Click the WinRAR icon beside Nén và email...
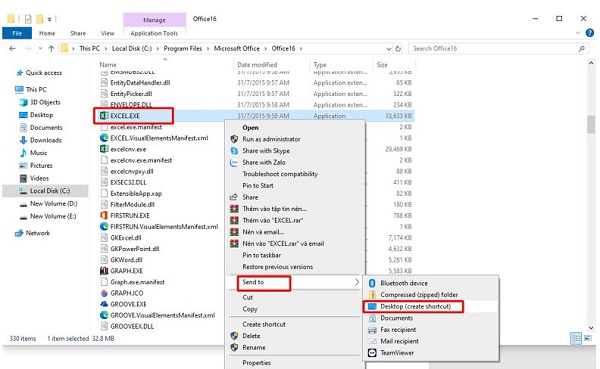The image size is (600, 369). 234,232
